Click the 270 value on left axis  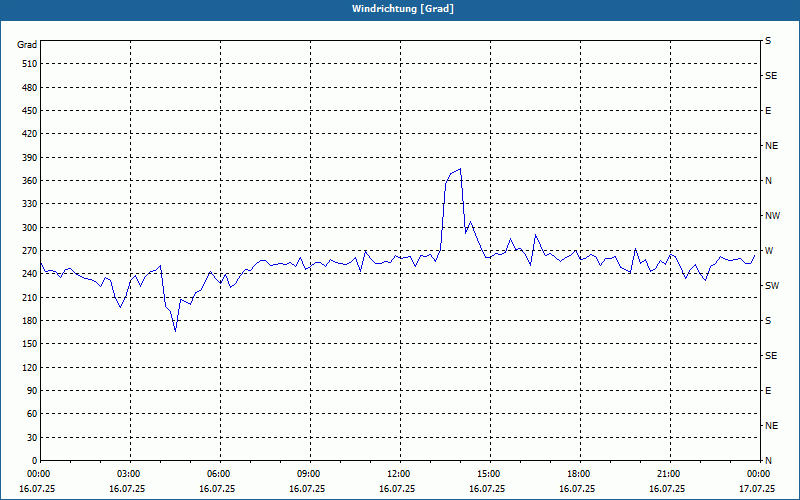(x=28, y=251)
